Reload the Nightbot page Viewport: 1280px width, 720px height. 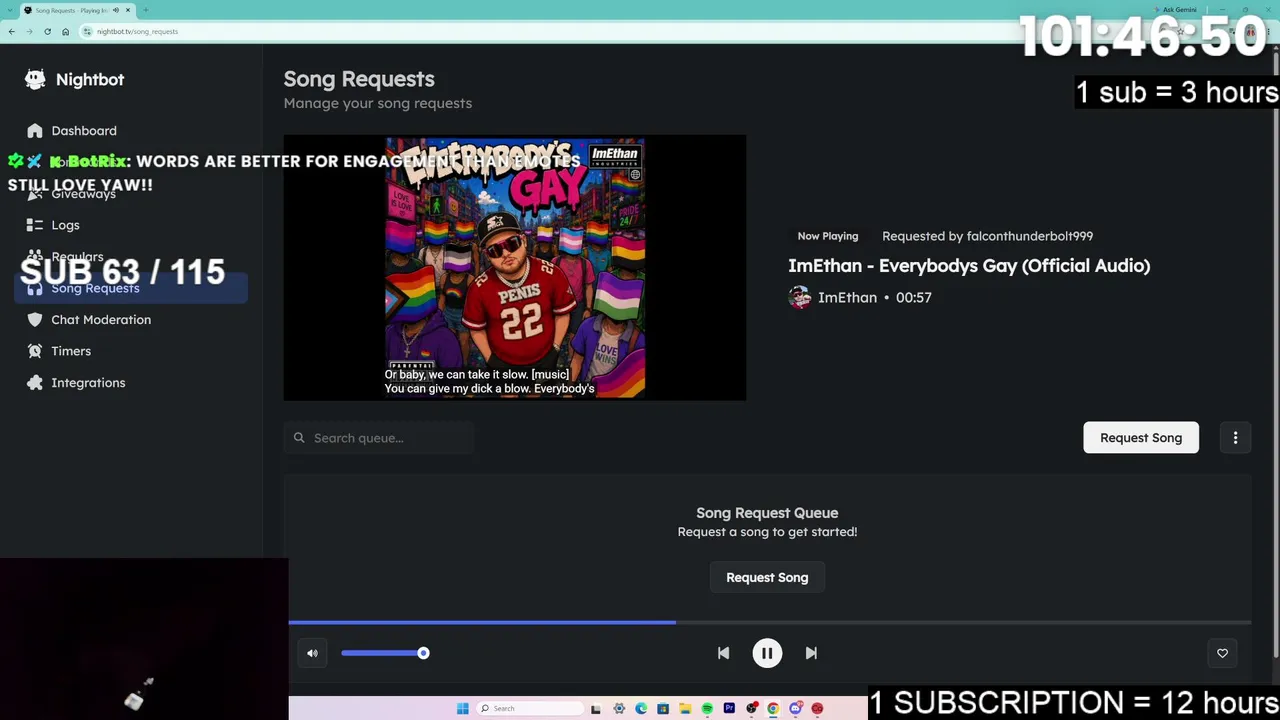coord(47,31)
